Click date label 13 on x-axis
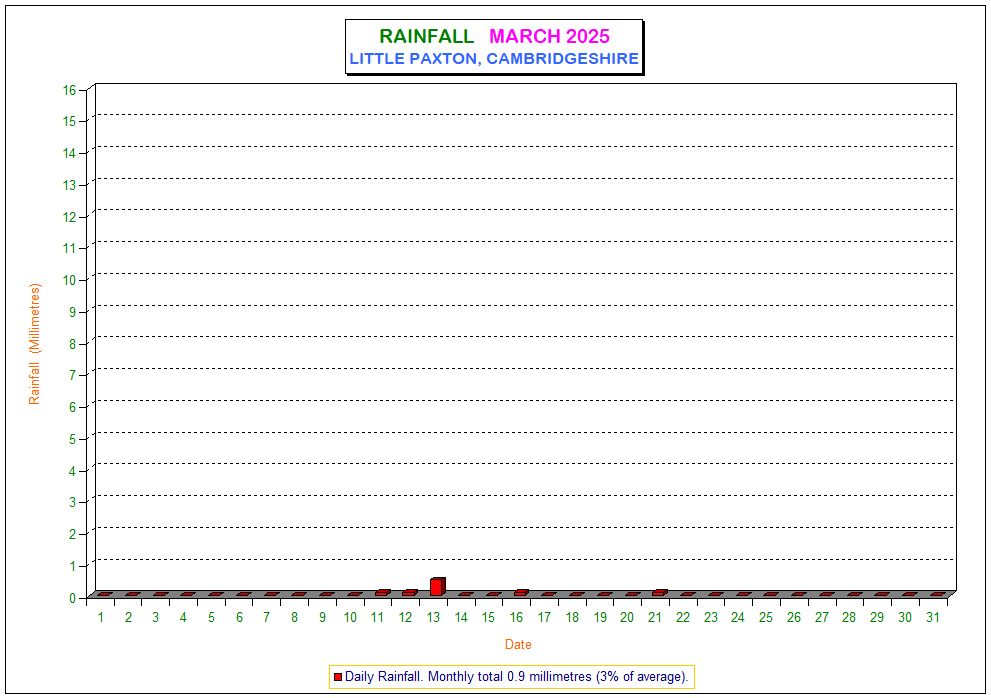 433,618
